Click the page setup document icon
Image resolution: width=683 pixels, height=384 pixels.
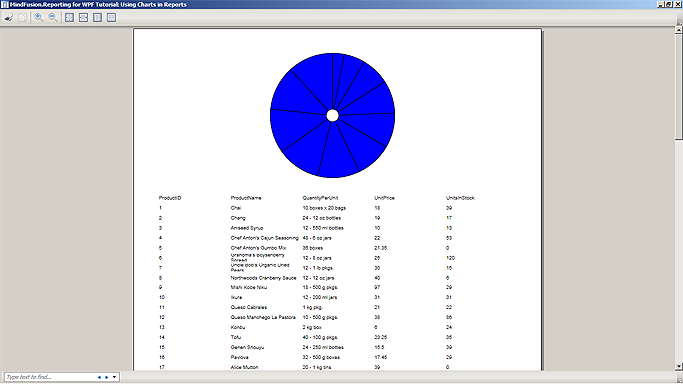coord(22,18)
